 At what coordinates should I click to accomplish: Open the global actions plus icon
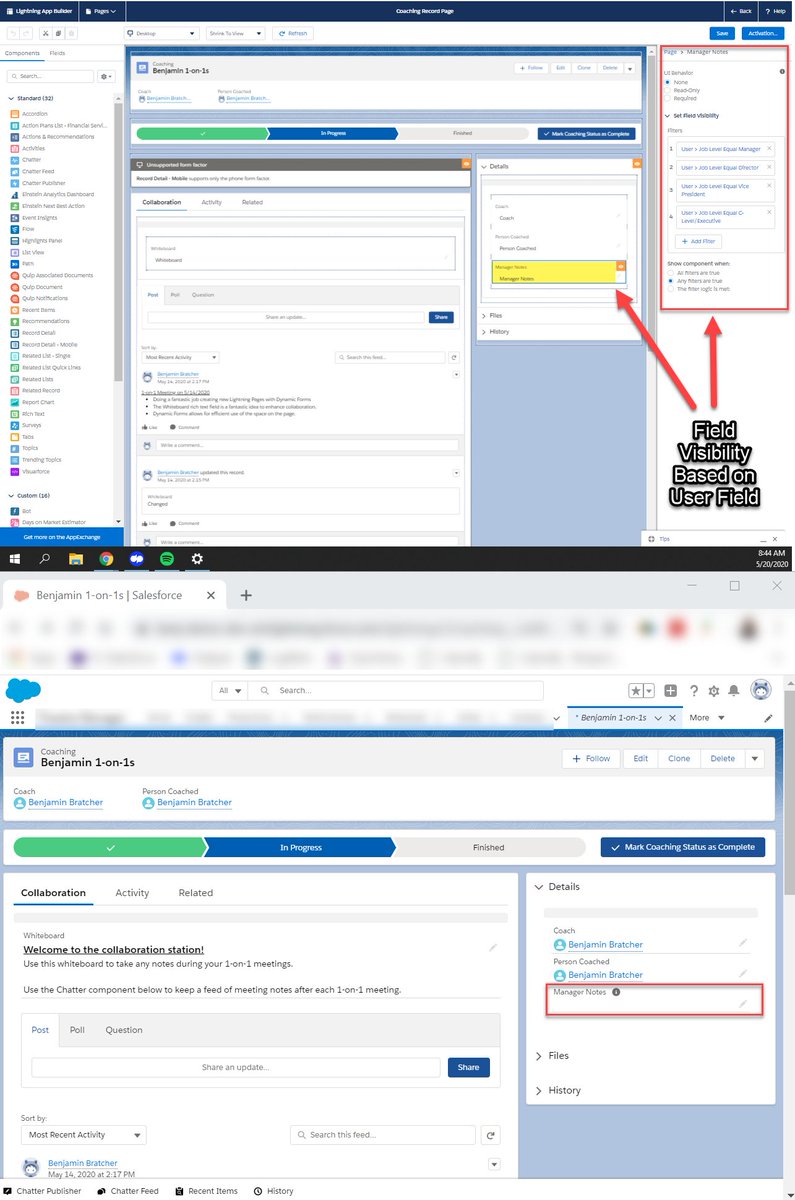(671, 691)
